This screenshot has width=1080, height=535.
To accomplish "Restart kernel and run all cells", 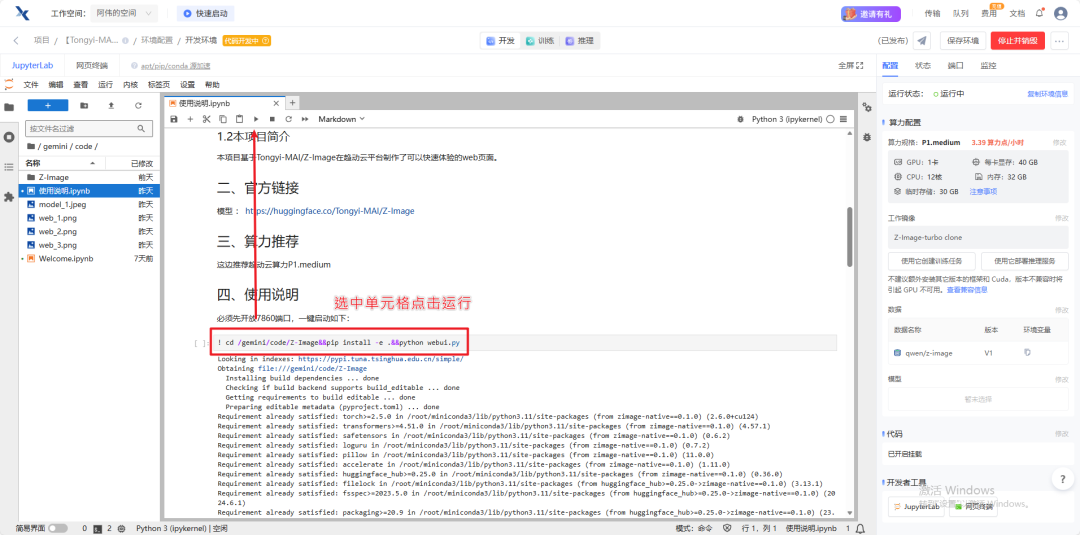I will tap(304, 119).
